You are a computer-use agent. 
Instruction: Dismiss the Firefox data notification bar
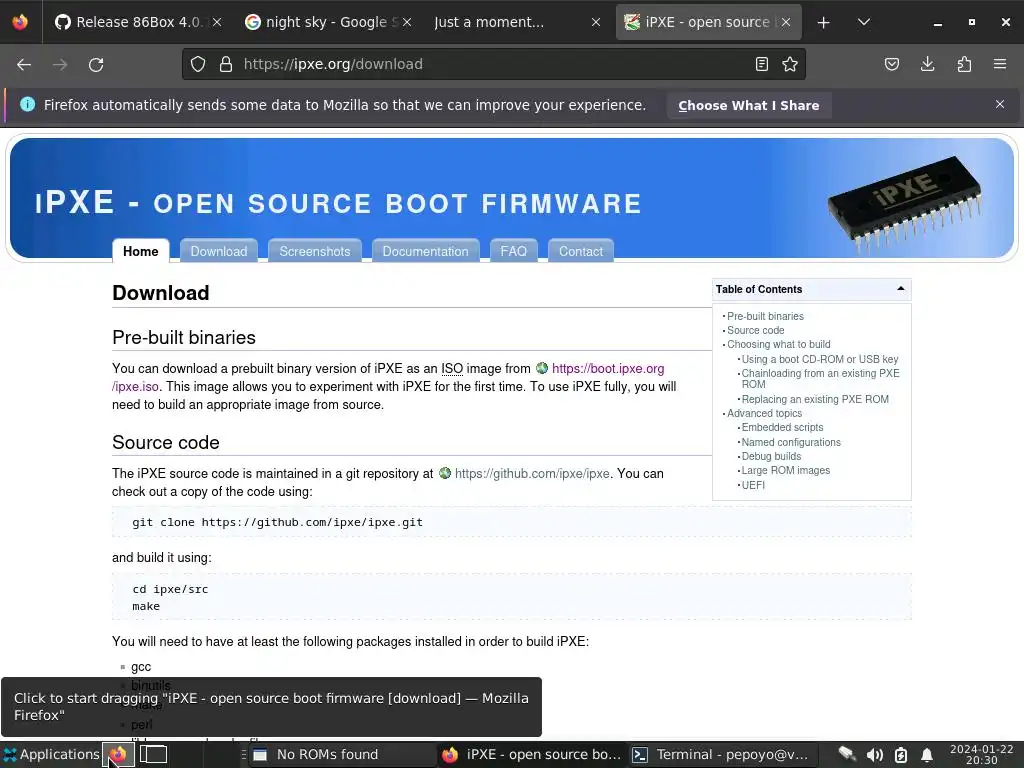(1000, 104)
